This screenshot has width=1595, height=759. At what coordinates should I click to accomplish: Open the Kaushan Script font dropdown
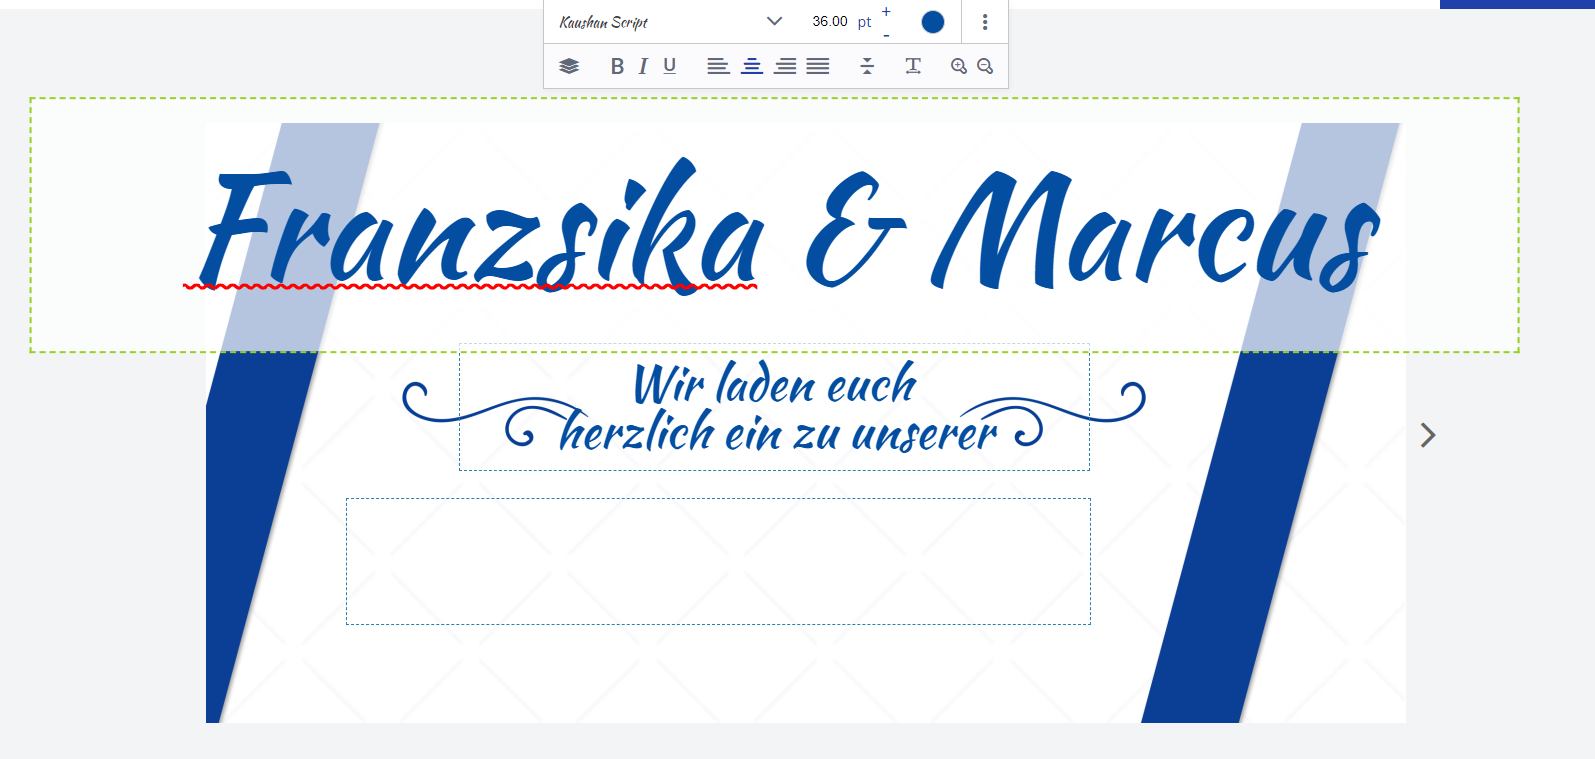(x=670, y=21)
